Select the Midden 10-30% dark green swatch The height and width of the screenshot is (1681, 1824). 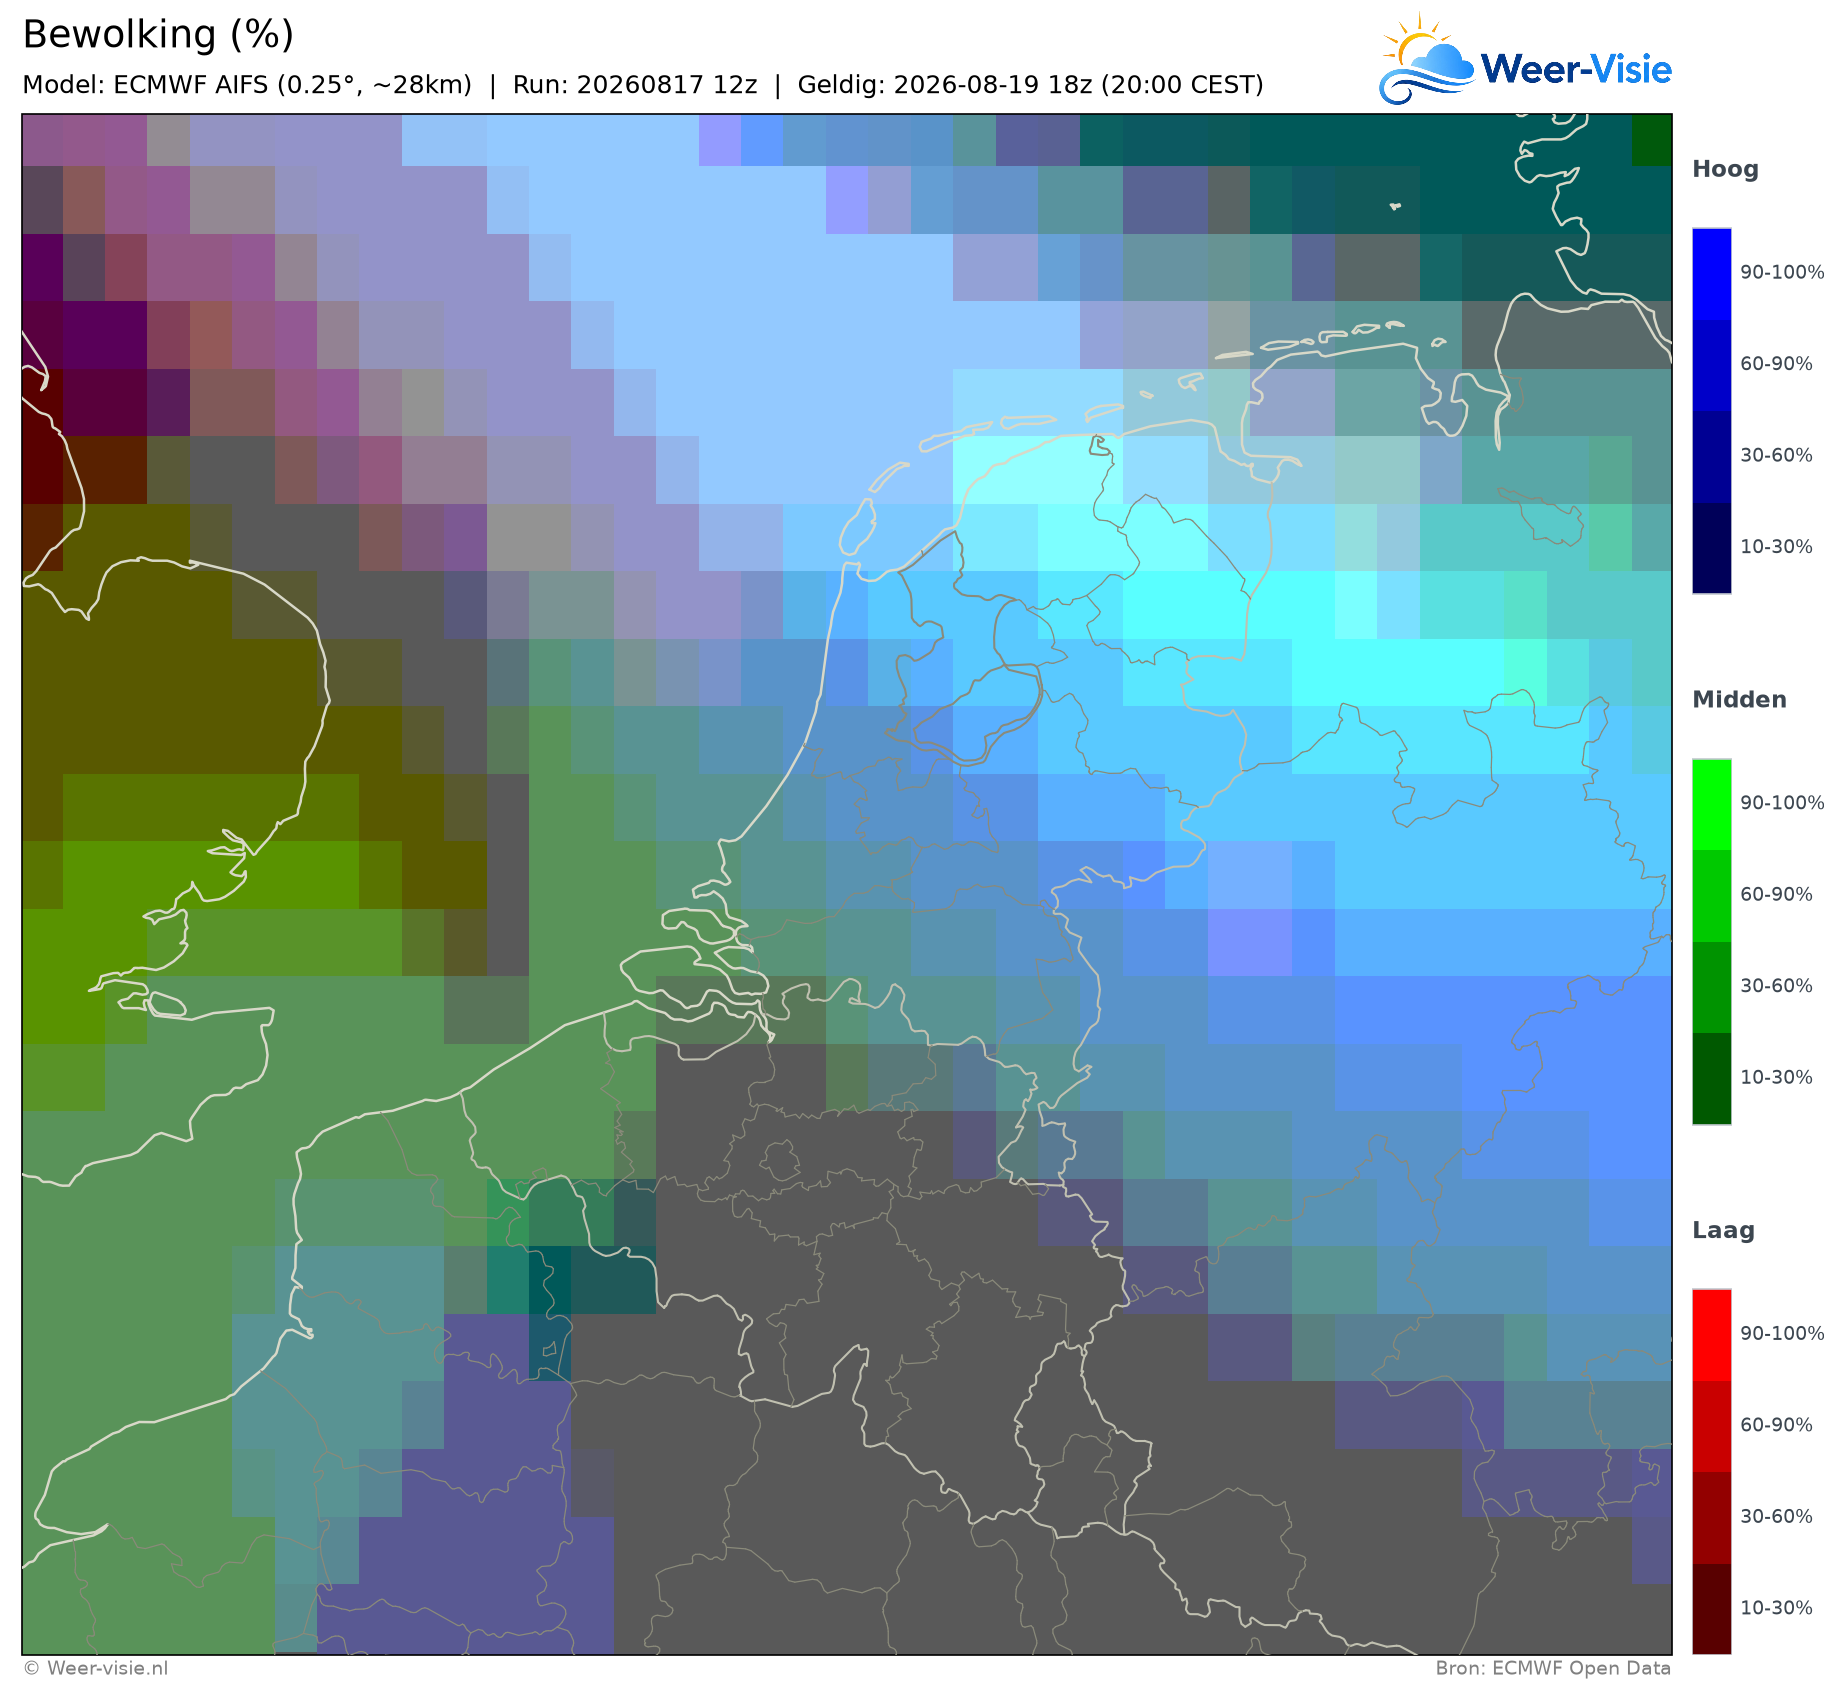(1711, 1078)
